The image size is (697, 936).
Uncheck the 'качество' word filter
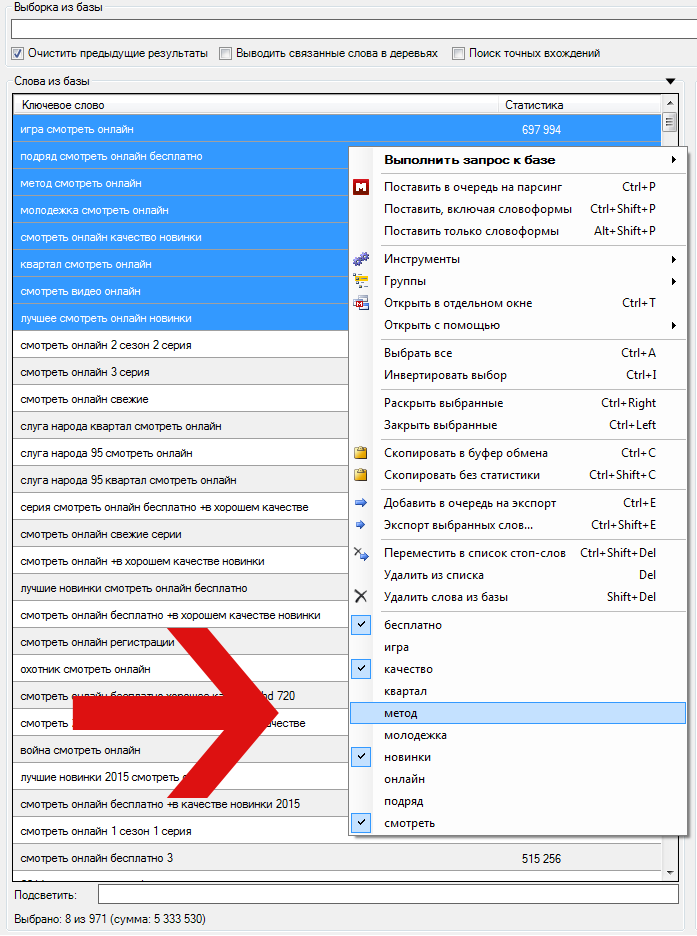pos(361,669)
